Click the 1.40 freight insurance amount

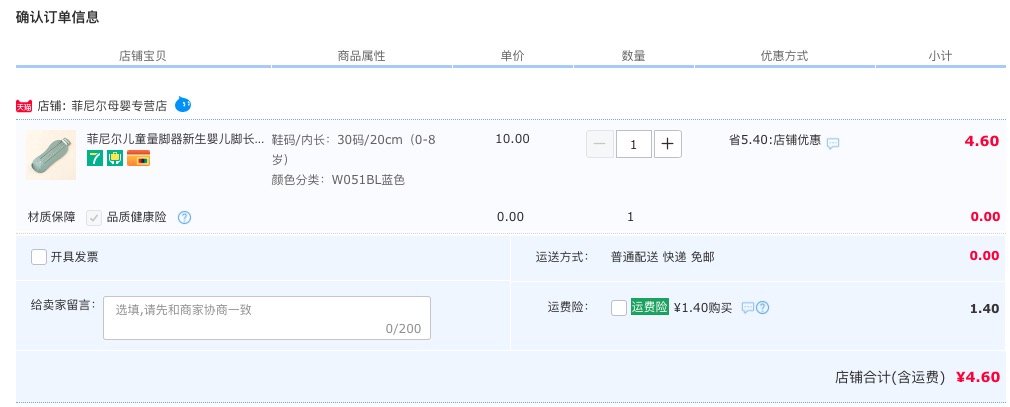984,309
